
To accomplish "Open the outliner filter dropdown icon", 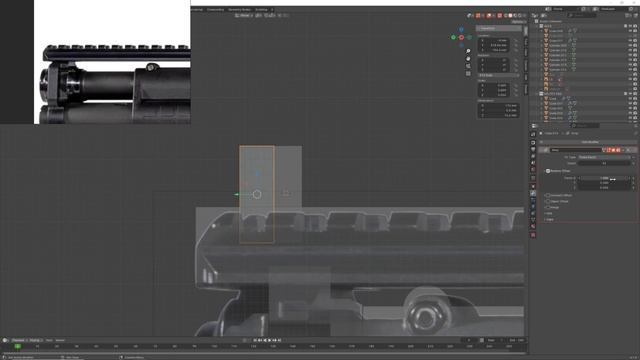I will point(629,16).
